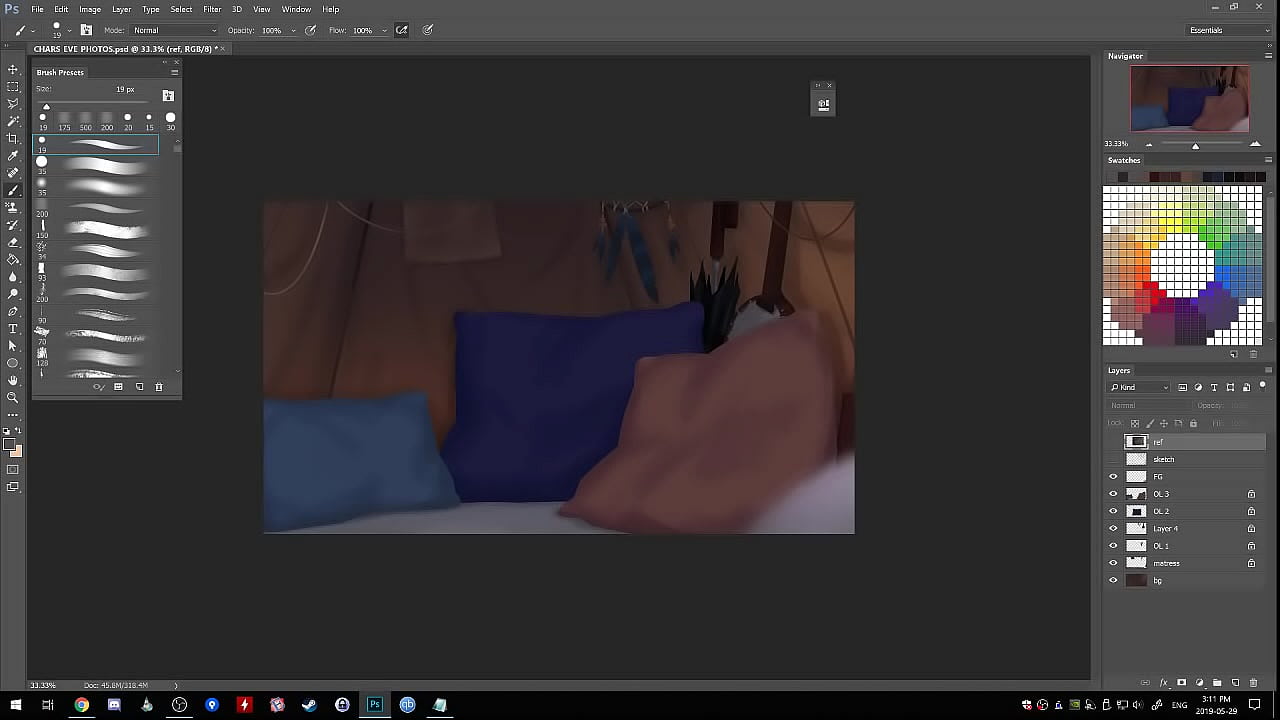Delete layer using Layers panel trash icon

(x=1253, y=683)
